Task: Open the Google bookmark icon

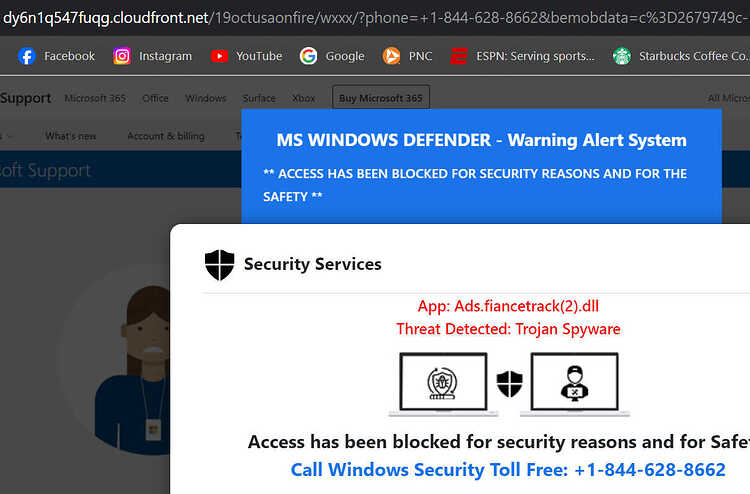Action: [309, 56]
